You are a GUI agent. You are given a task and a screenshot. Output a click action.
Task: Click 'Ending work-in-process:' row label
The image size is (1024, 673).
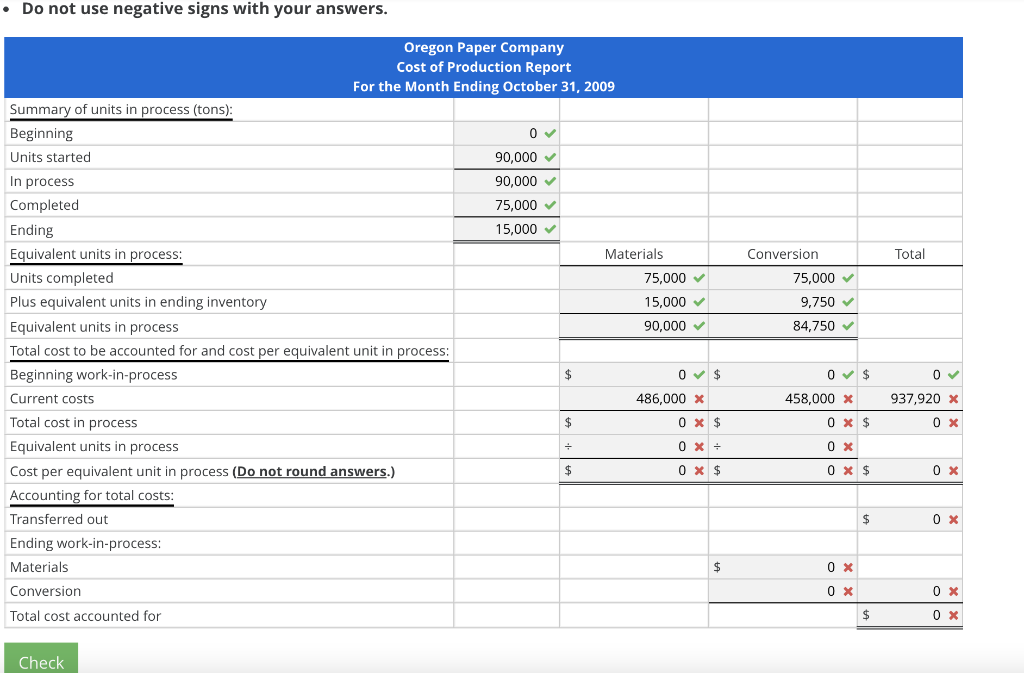(85, 543)
